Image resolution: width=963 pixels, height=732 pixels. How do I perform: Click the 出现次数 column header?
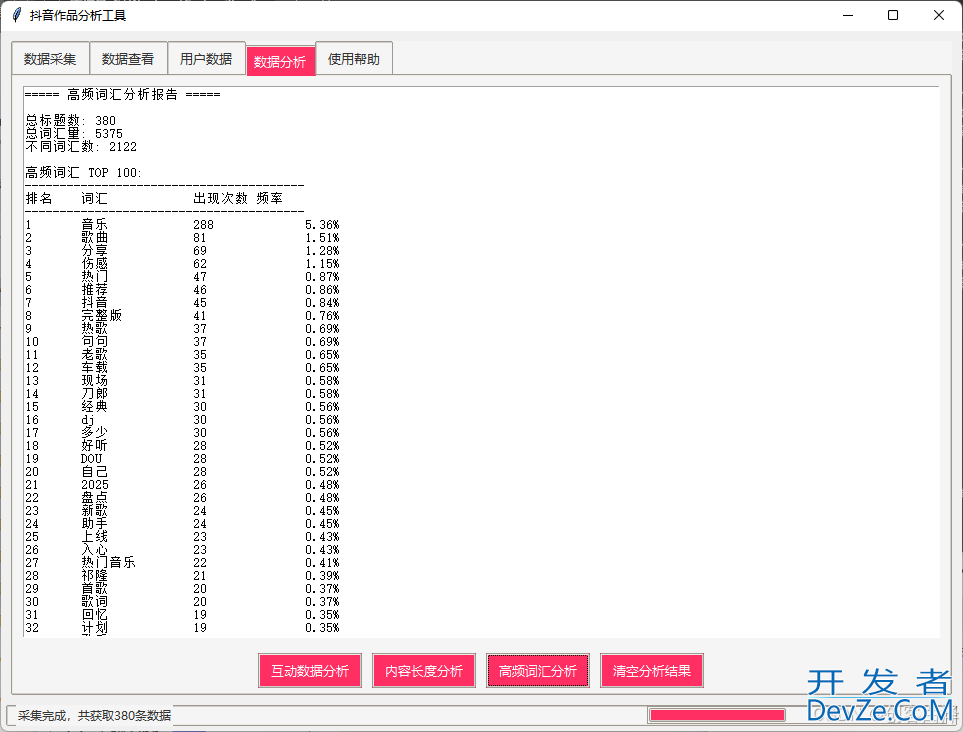tap(220, 198)
